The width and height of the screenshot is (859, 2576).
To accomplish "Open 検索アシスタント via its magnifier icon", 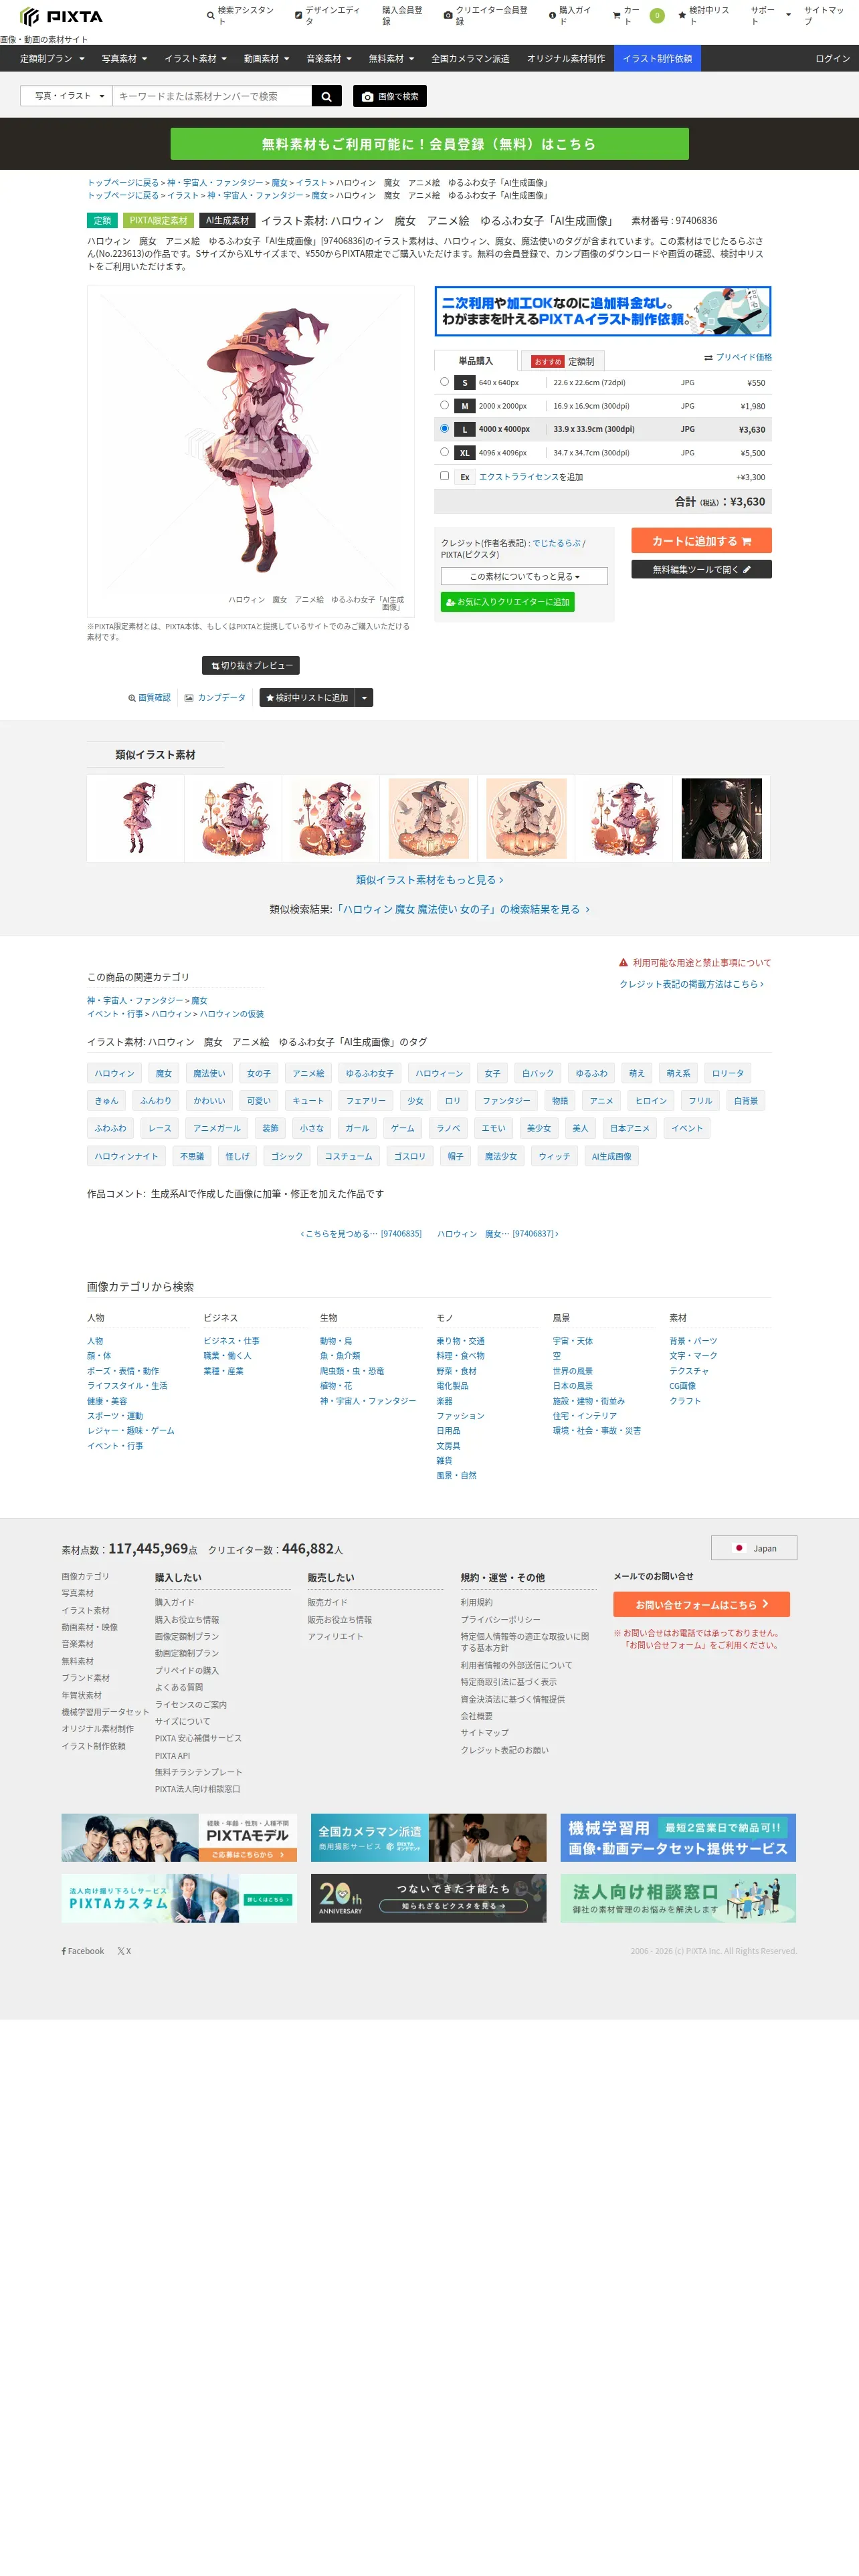I will click(x=210, y=16).
